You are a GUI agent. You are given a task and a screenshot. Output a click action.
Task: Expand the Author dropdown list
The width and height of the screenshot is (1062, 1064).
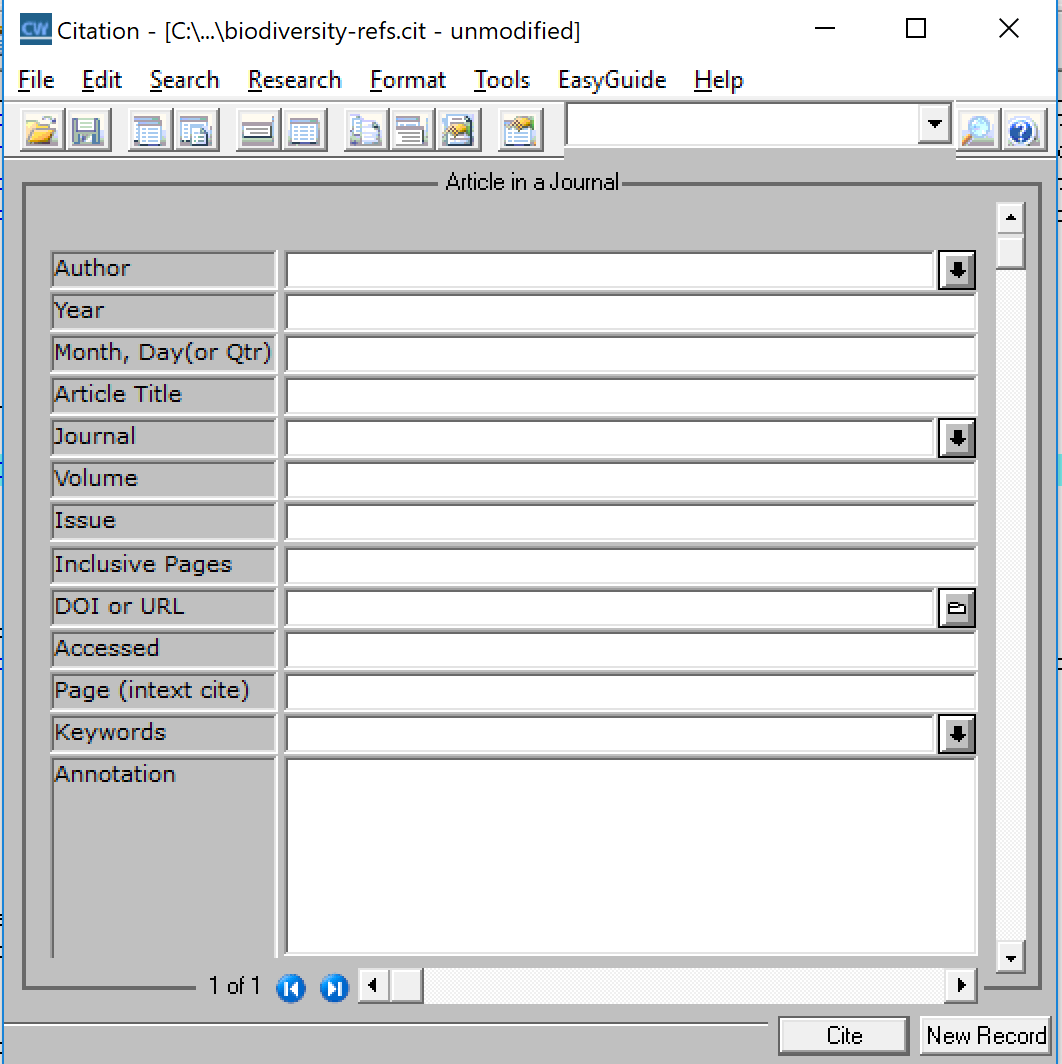[x=956, y=270]
